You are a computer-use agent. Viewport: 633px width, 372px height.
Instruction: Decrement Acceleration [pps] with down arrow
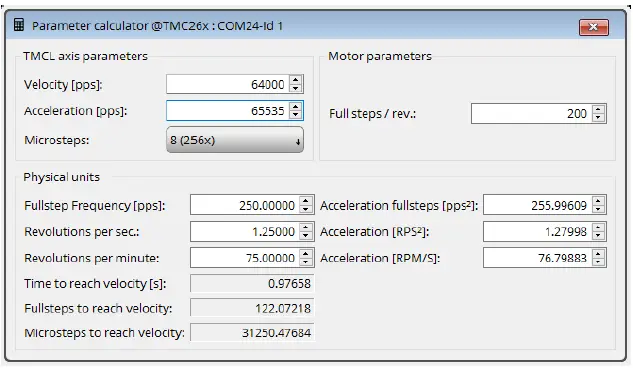click(296, 115)
